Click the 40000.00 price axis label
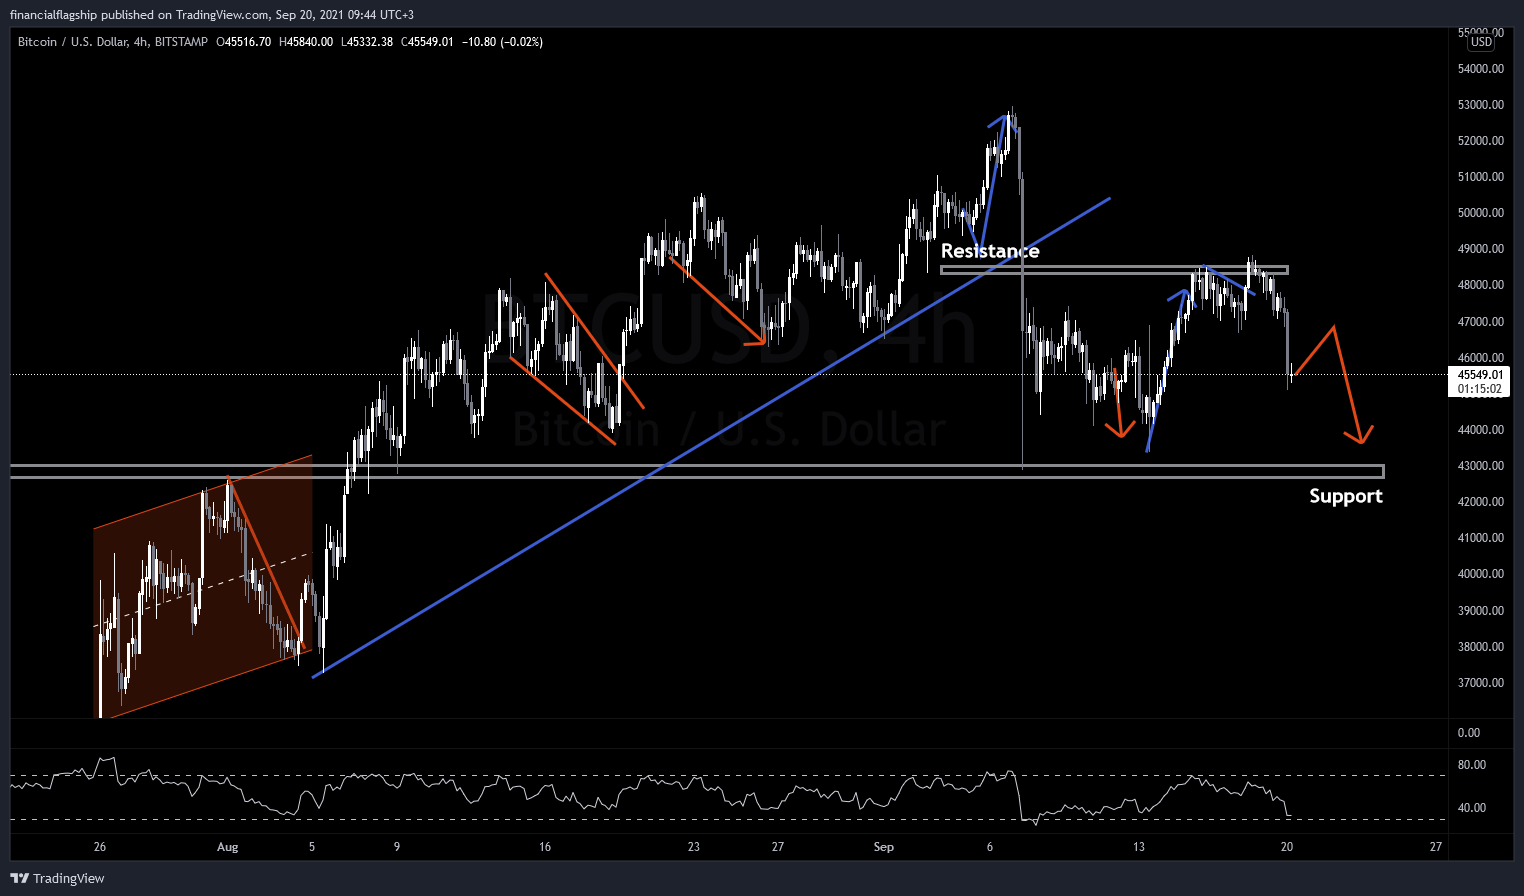The height and width of the screenshot is (896, 1524). tap(1481, 574)
